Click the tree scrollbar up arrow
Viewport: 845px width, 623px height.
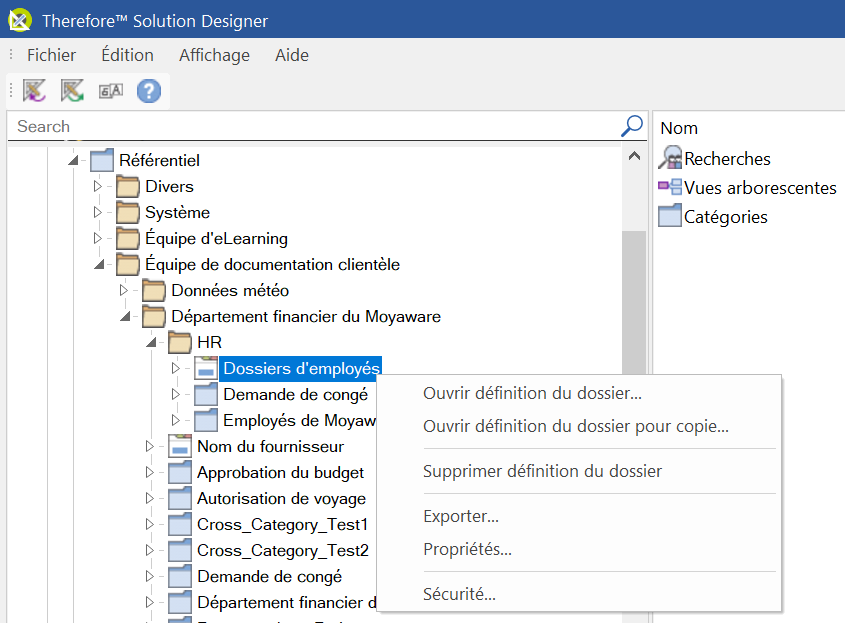pyautogui.click(x=634, y=156)
